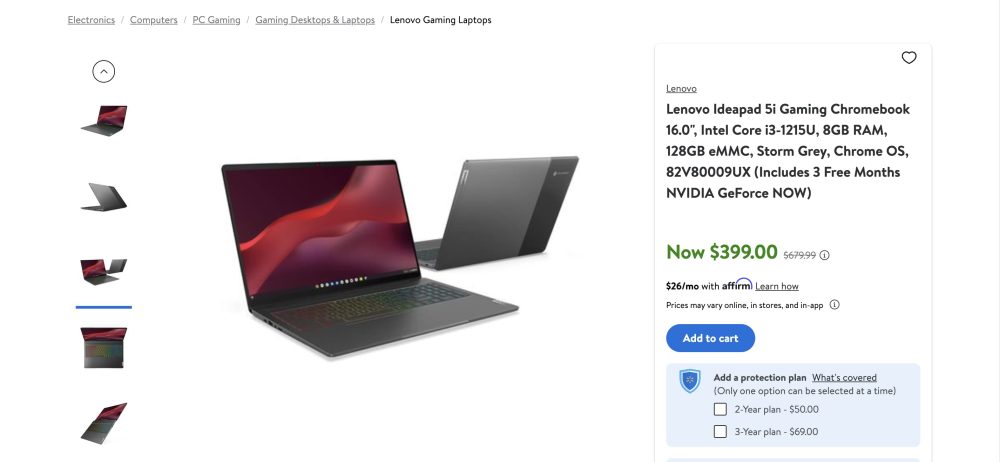This screenshot has width=1000, height=462.
Task: Select first thumbnail of open laptop
Action: click(x=104, y=120)
